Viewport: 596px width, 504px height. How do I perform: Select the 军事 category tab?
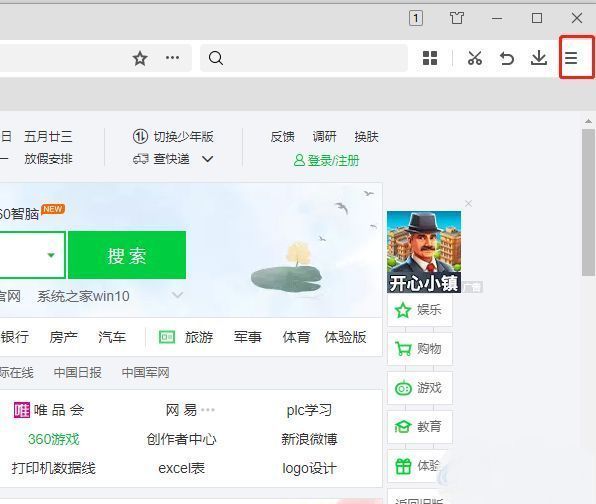click(x=247, y=337)
